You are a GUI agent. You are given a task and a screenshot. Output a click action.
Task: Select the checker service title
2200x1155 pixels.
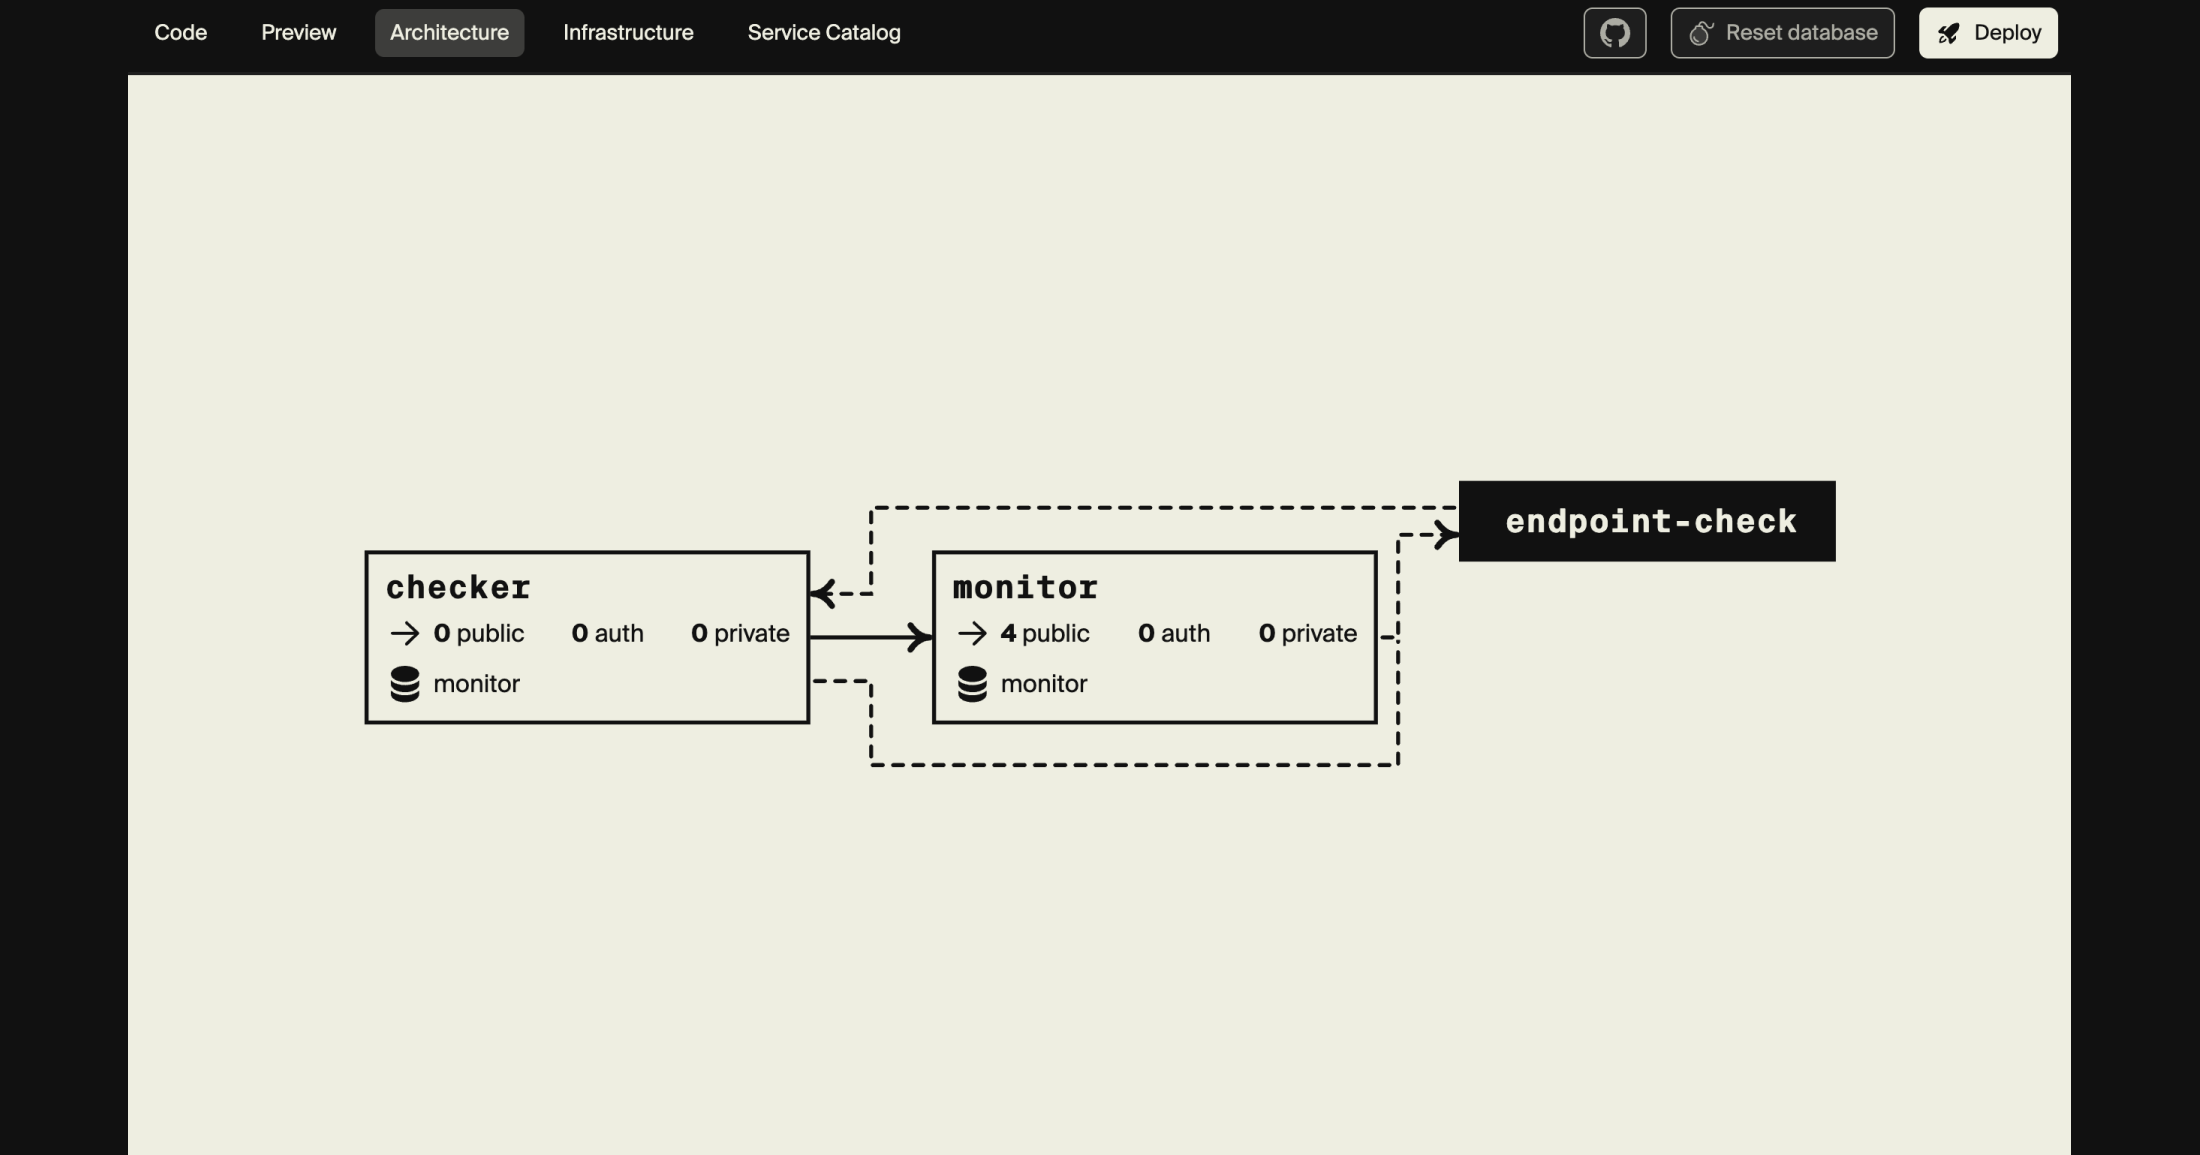click(x=458, y=587)
